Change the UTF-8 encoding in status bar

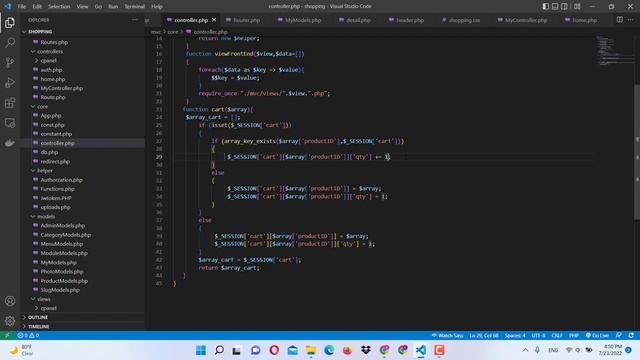tap(538, 335)
